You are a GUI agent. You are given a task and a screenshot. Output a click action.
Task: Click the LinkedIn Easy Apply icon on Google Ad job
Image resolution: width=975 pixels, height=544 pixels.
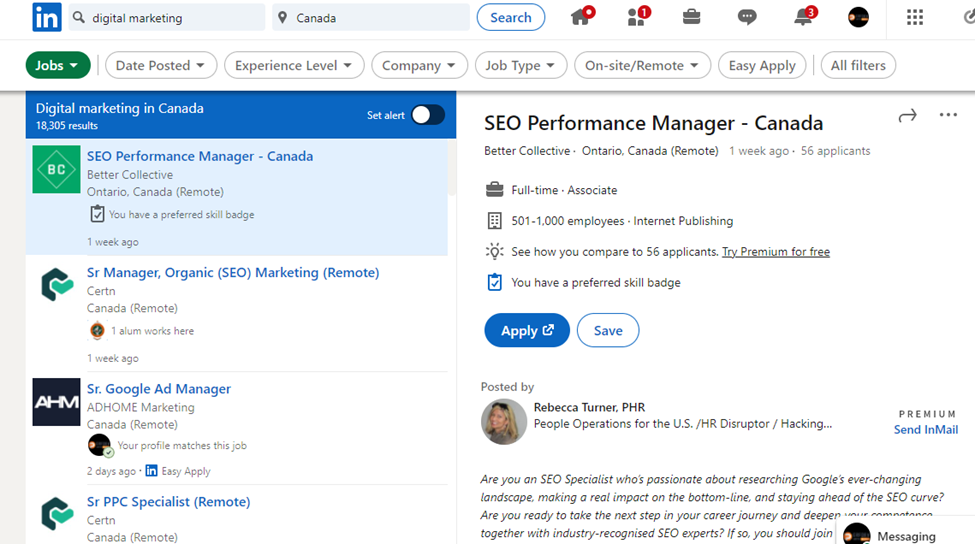tap(151, 471)
